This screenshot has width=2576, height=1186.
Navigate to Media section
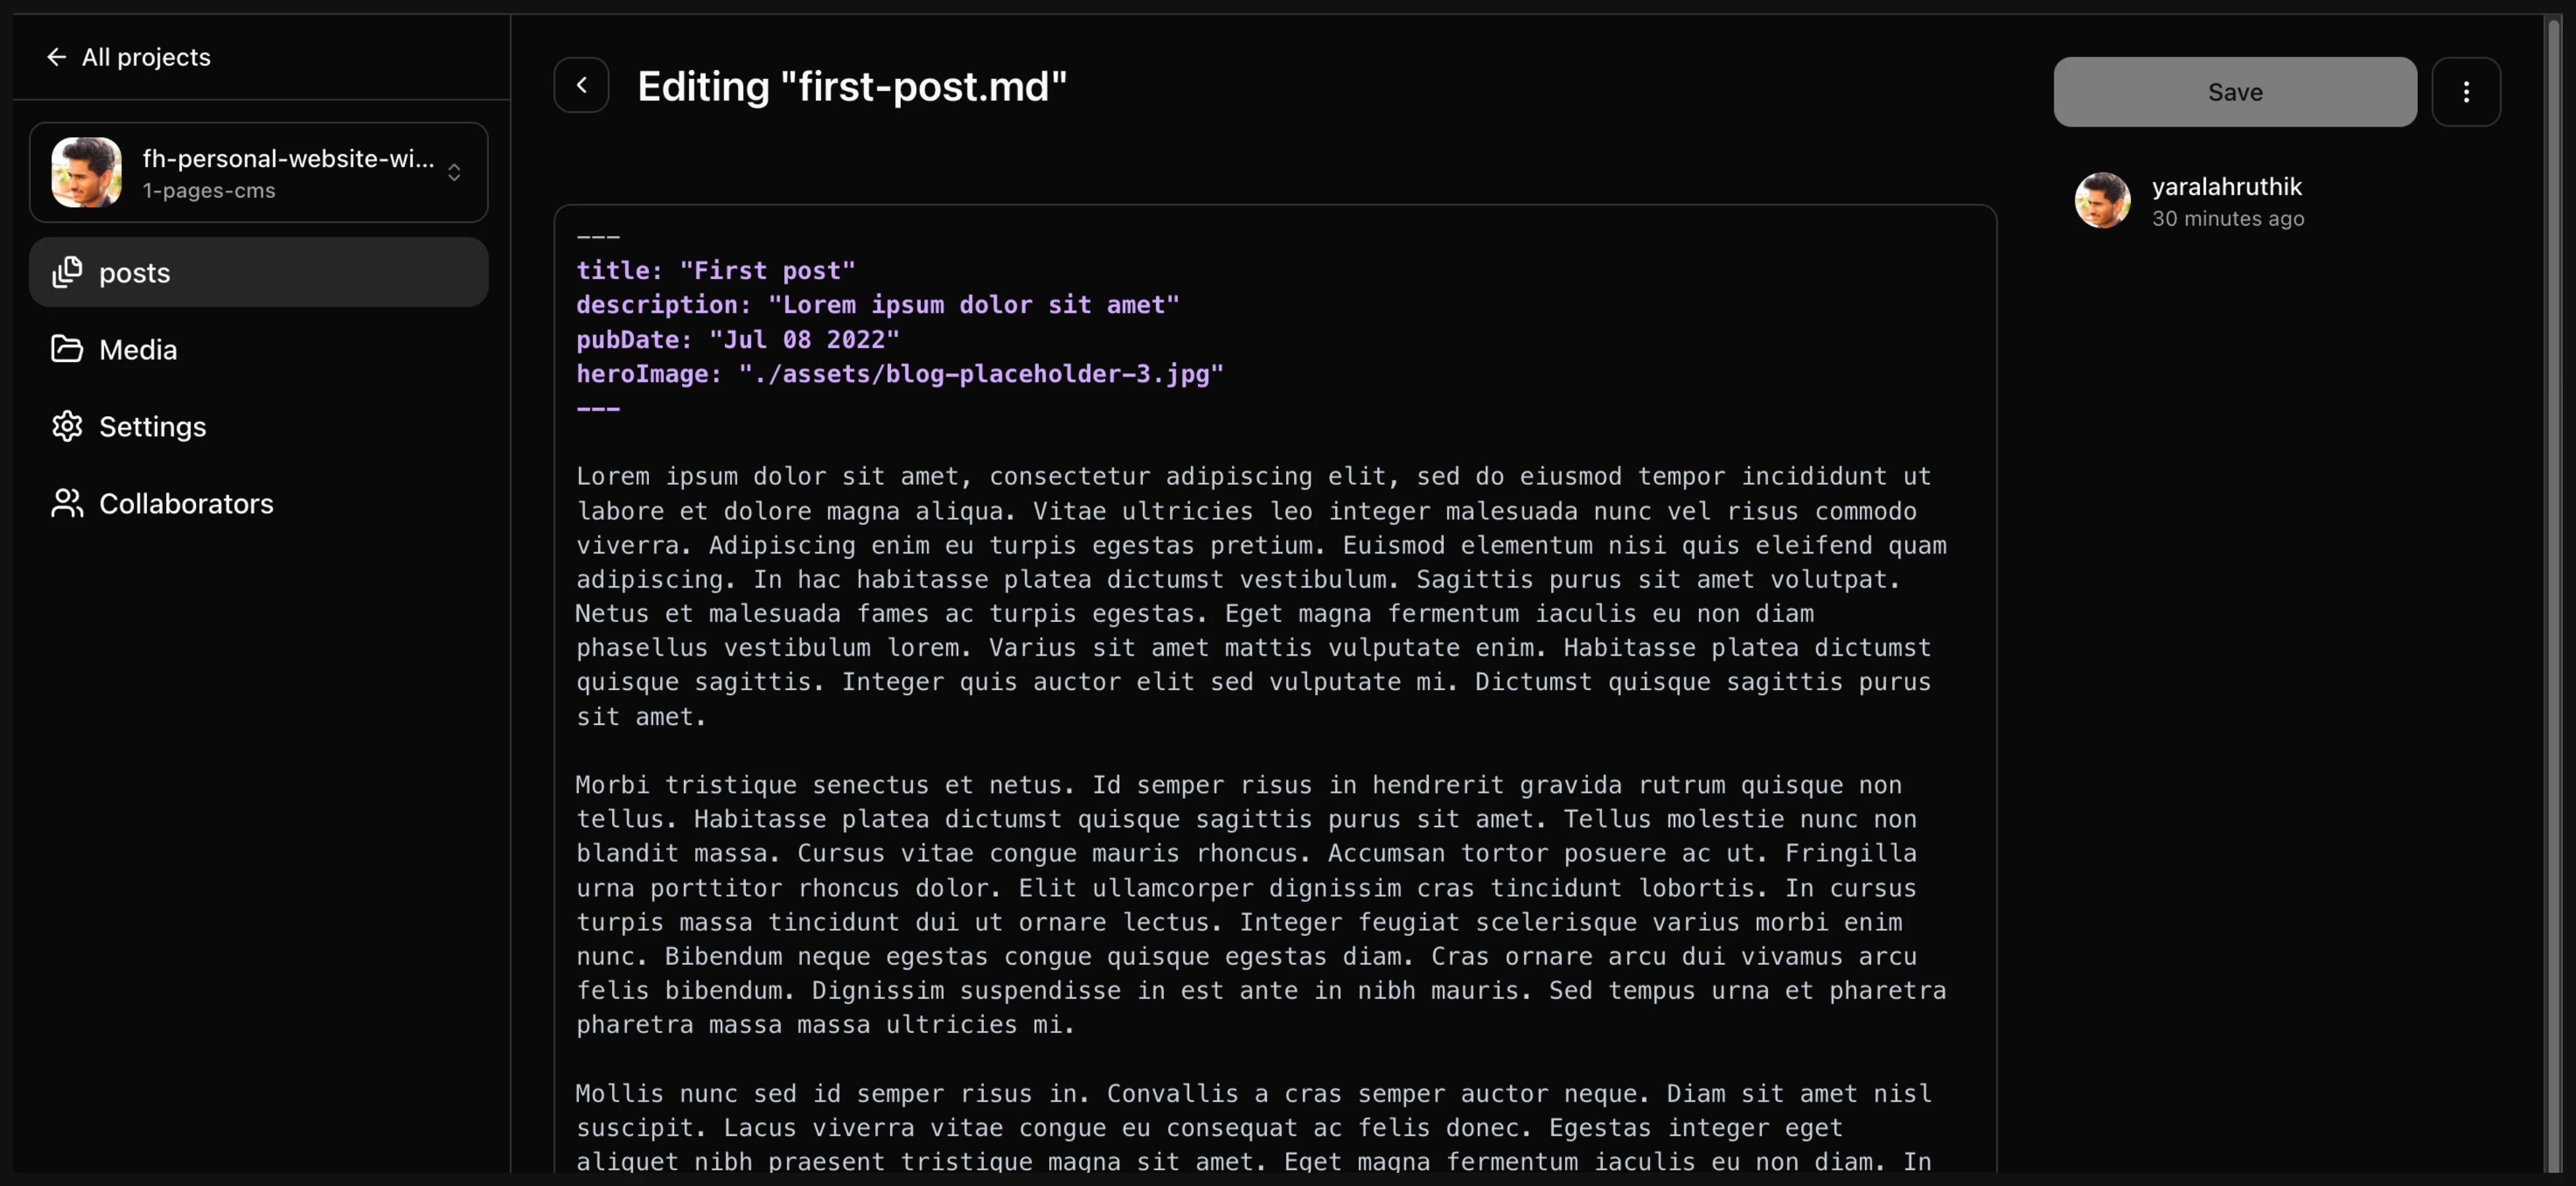pos(138,350)
